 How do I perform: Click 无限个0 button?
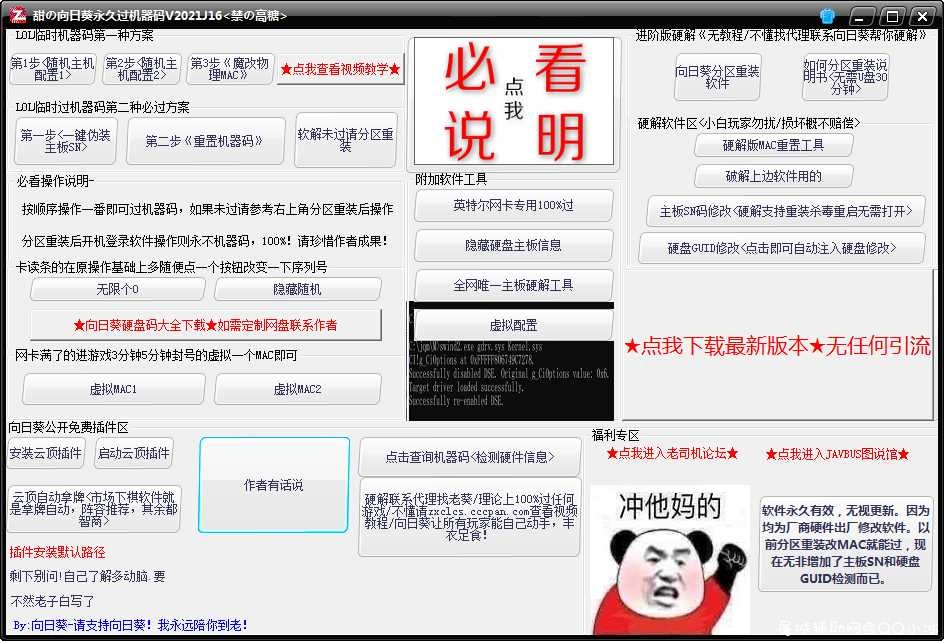click(x=117, y=290)
